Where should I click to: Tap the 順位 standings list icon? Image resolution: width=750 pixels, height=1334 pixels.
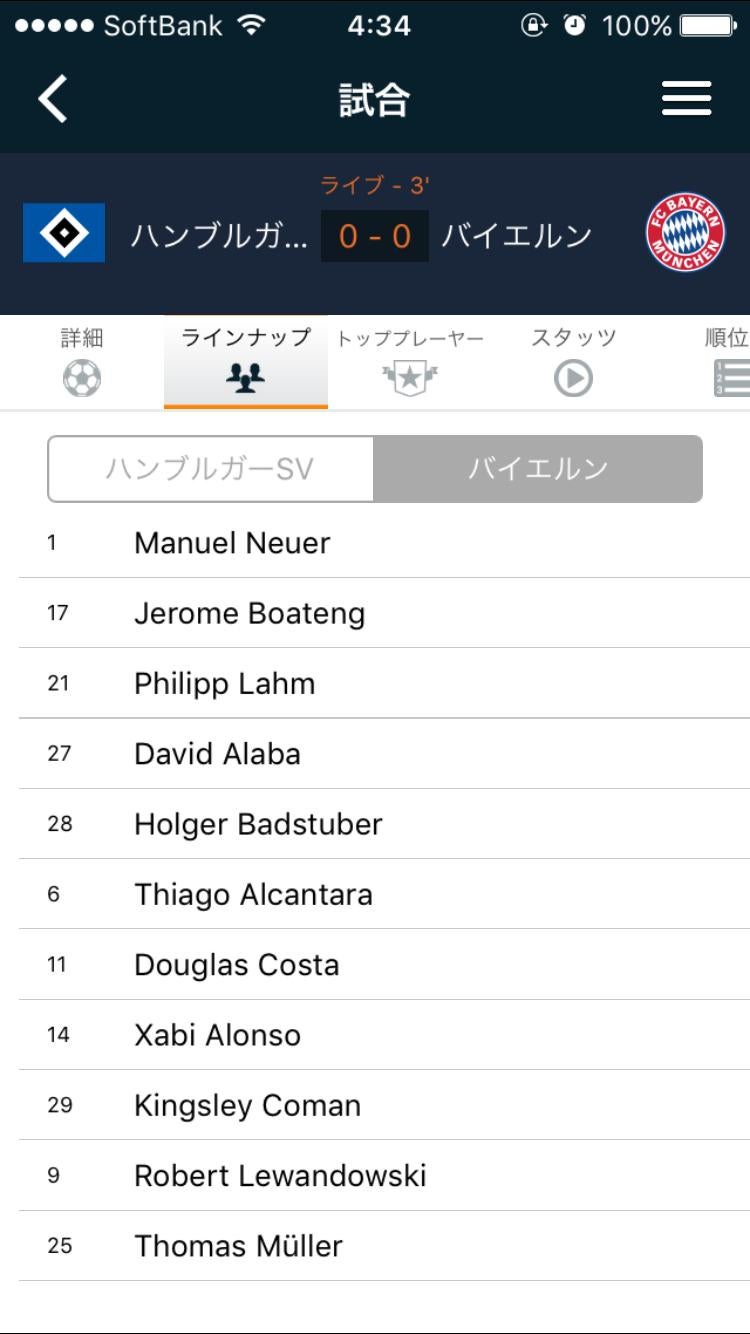point(732,379)
